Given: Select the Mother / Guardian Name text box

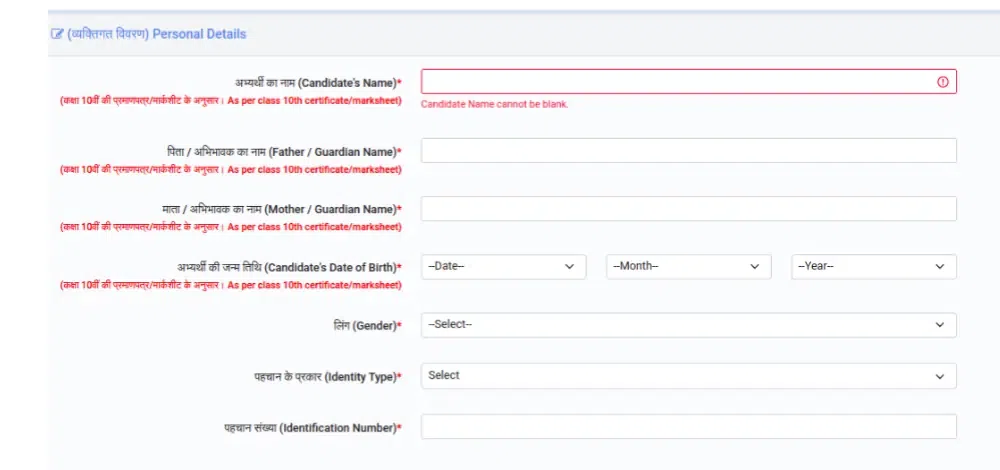Looking at the screenshot, I should coord(688,209).
